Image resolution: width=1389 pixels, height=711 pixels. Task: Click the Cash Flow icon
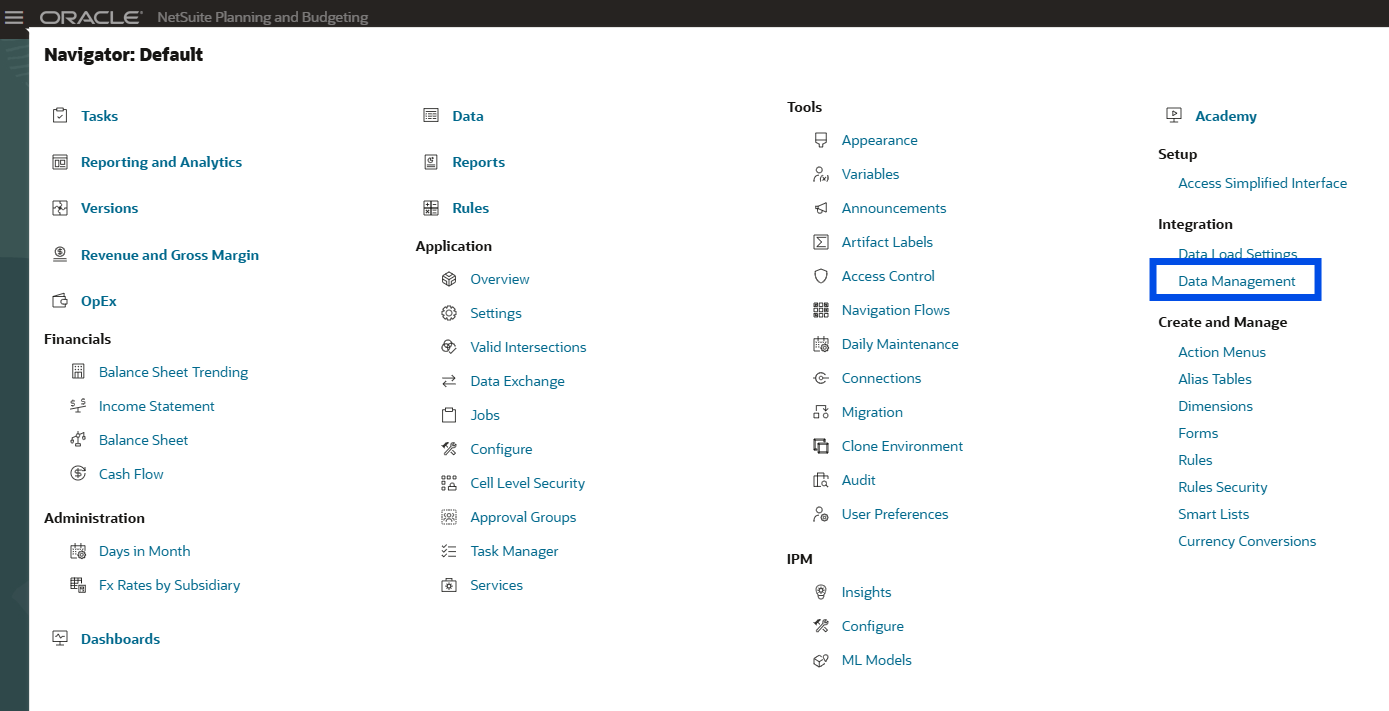click(78, 474)
